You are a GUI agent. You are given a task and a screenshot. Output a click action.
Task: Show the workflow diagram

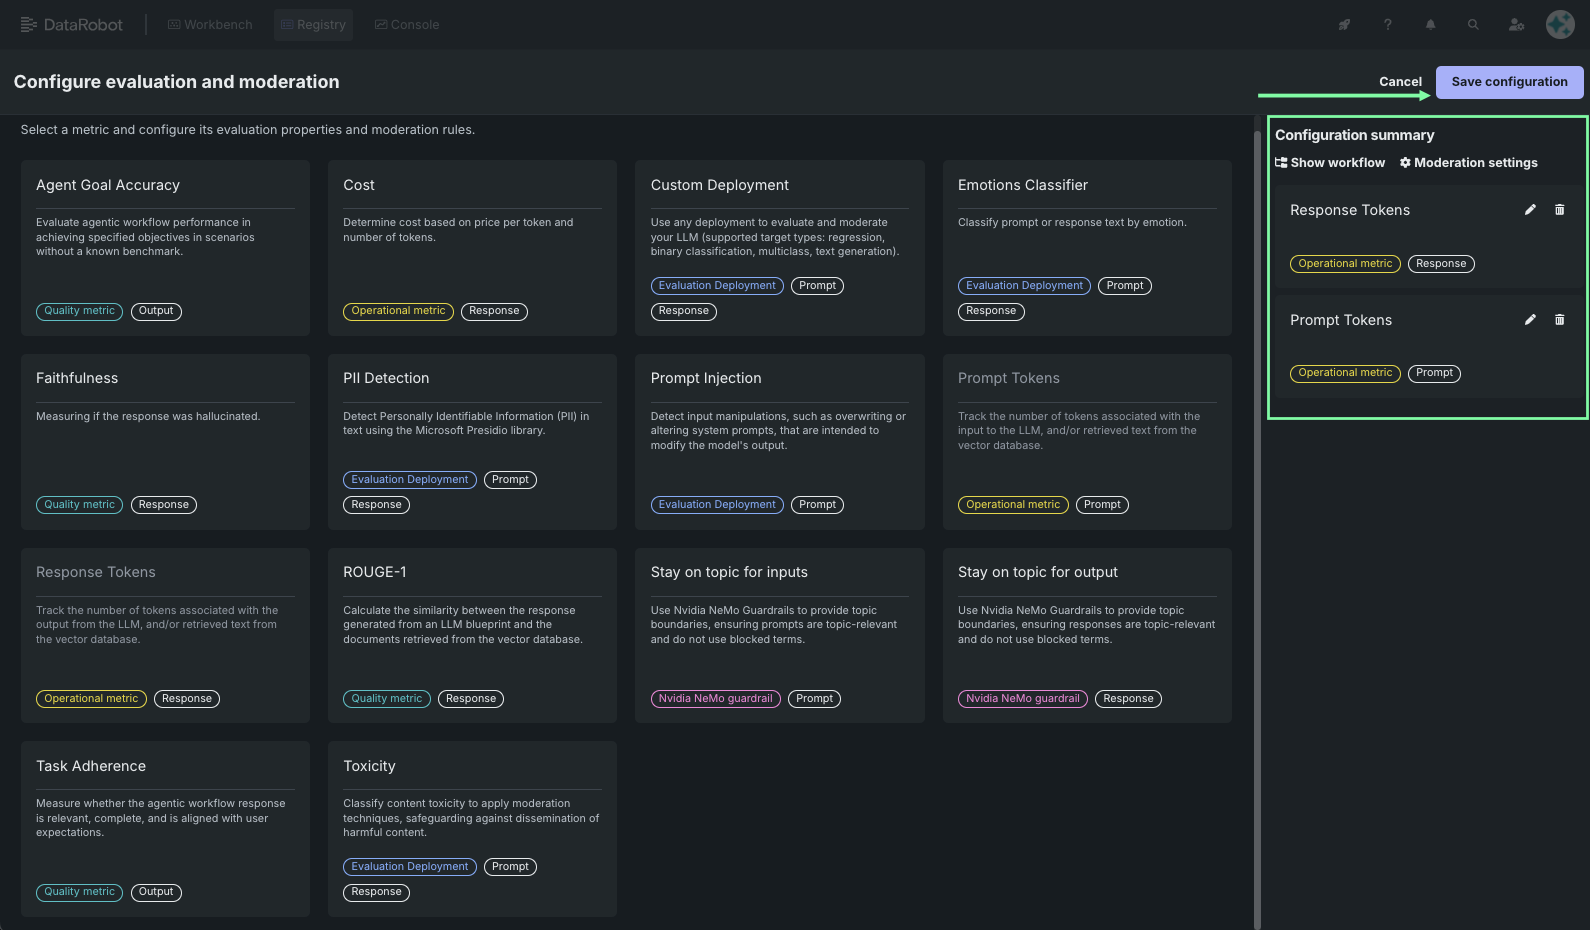tap(1330, 163)
